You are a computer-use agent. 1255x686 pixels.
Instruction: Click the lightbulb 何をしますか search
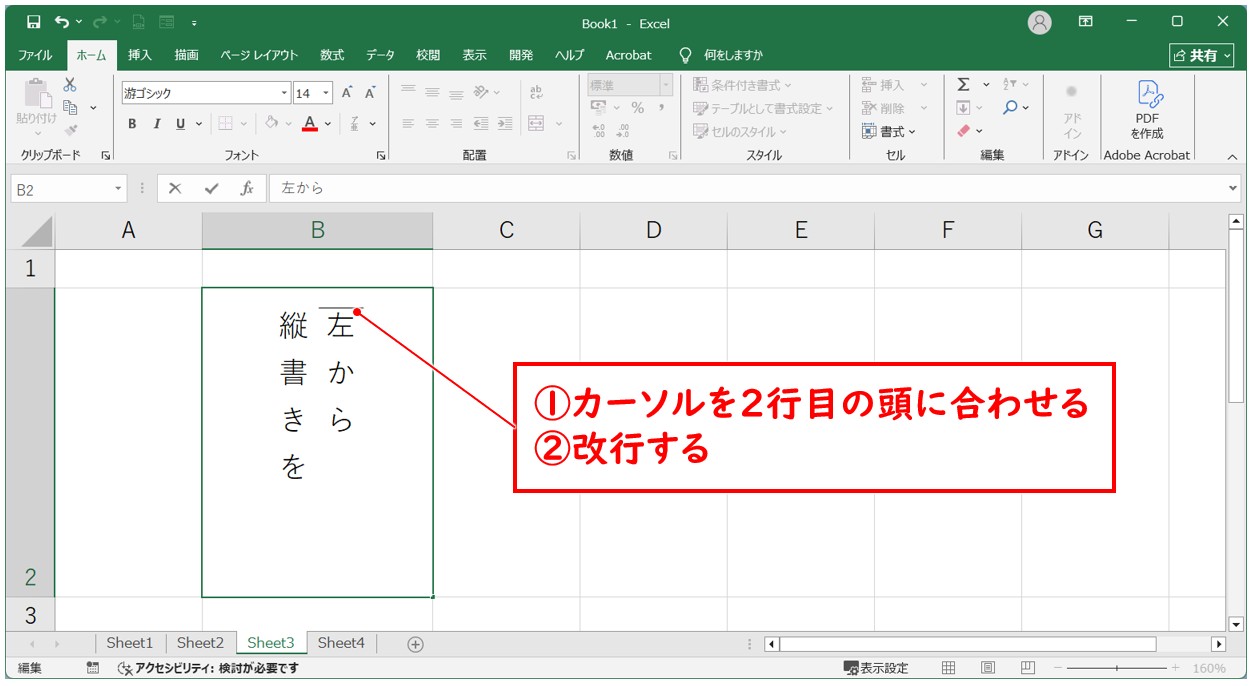point(720,55)
